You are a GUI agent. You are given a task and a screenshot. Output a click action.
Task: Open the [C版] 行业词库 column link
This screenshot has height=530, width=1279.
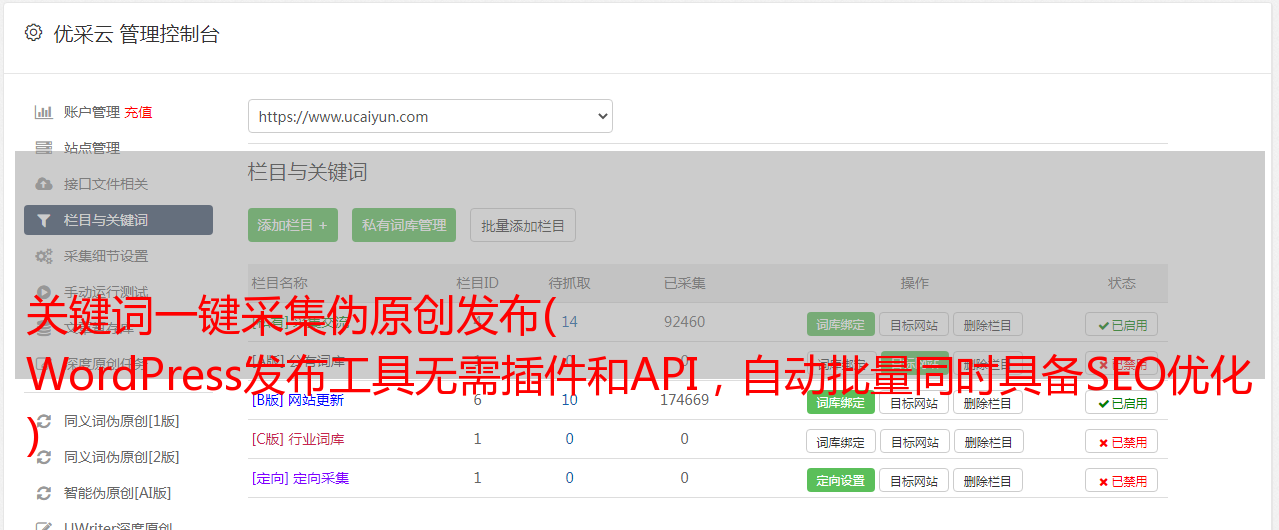click(x=298, y=439)
